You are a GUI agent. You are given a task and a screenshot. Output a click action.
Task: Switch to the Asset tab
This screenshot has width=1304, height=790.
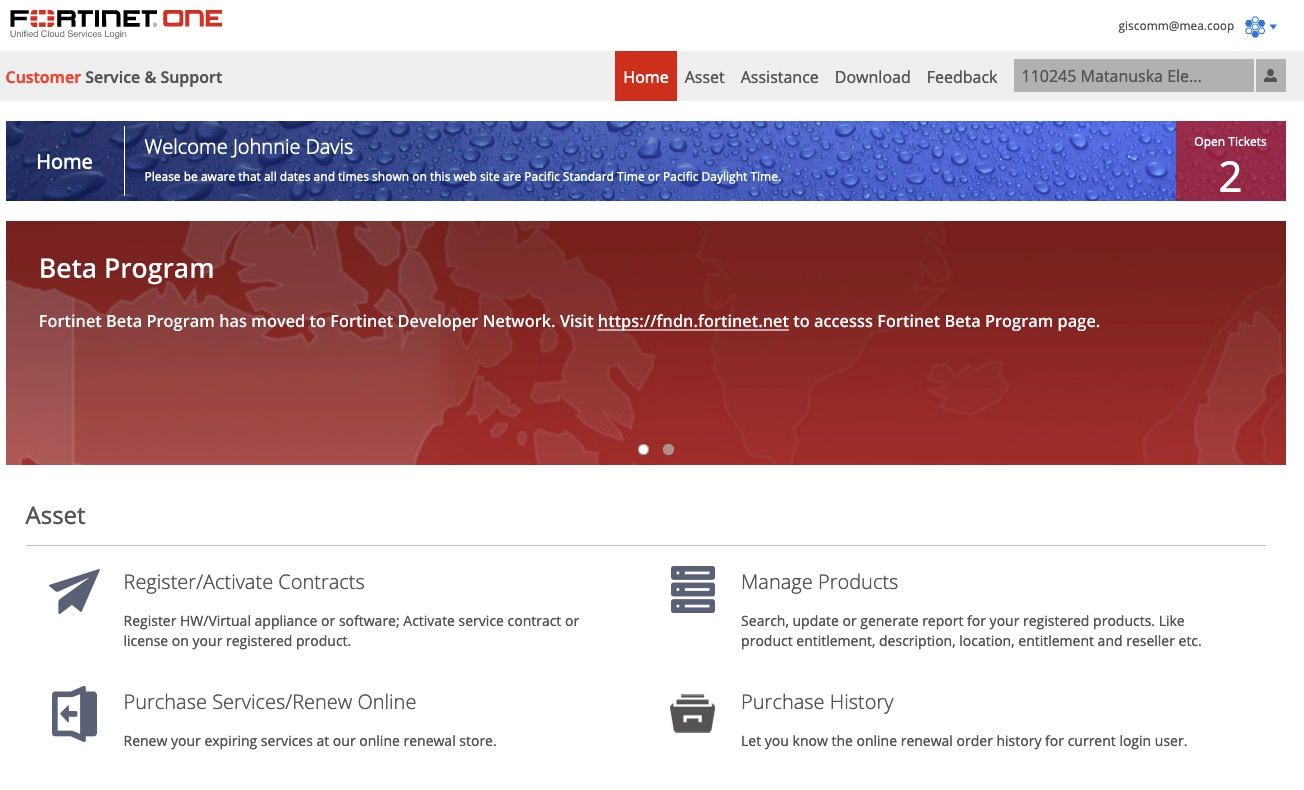[x=704, y=76]
